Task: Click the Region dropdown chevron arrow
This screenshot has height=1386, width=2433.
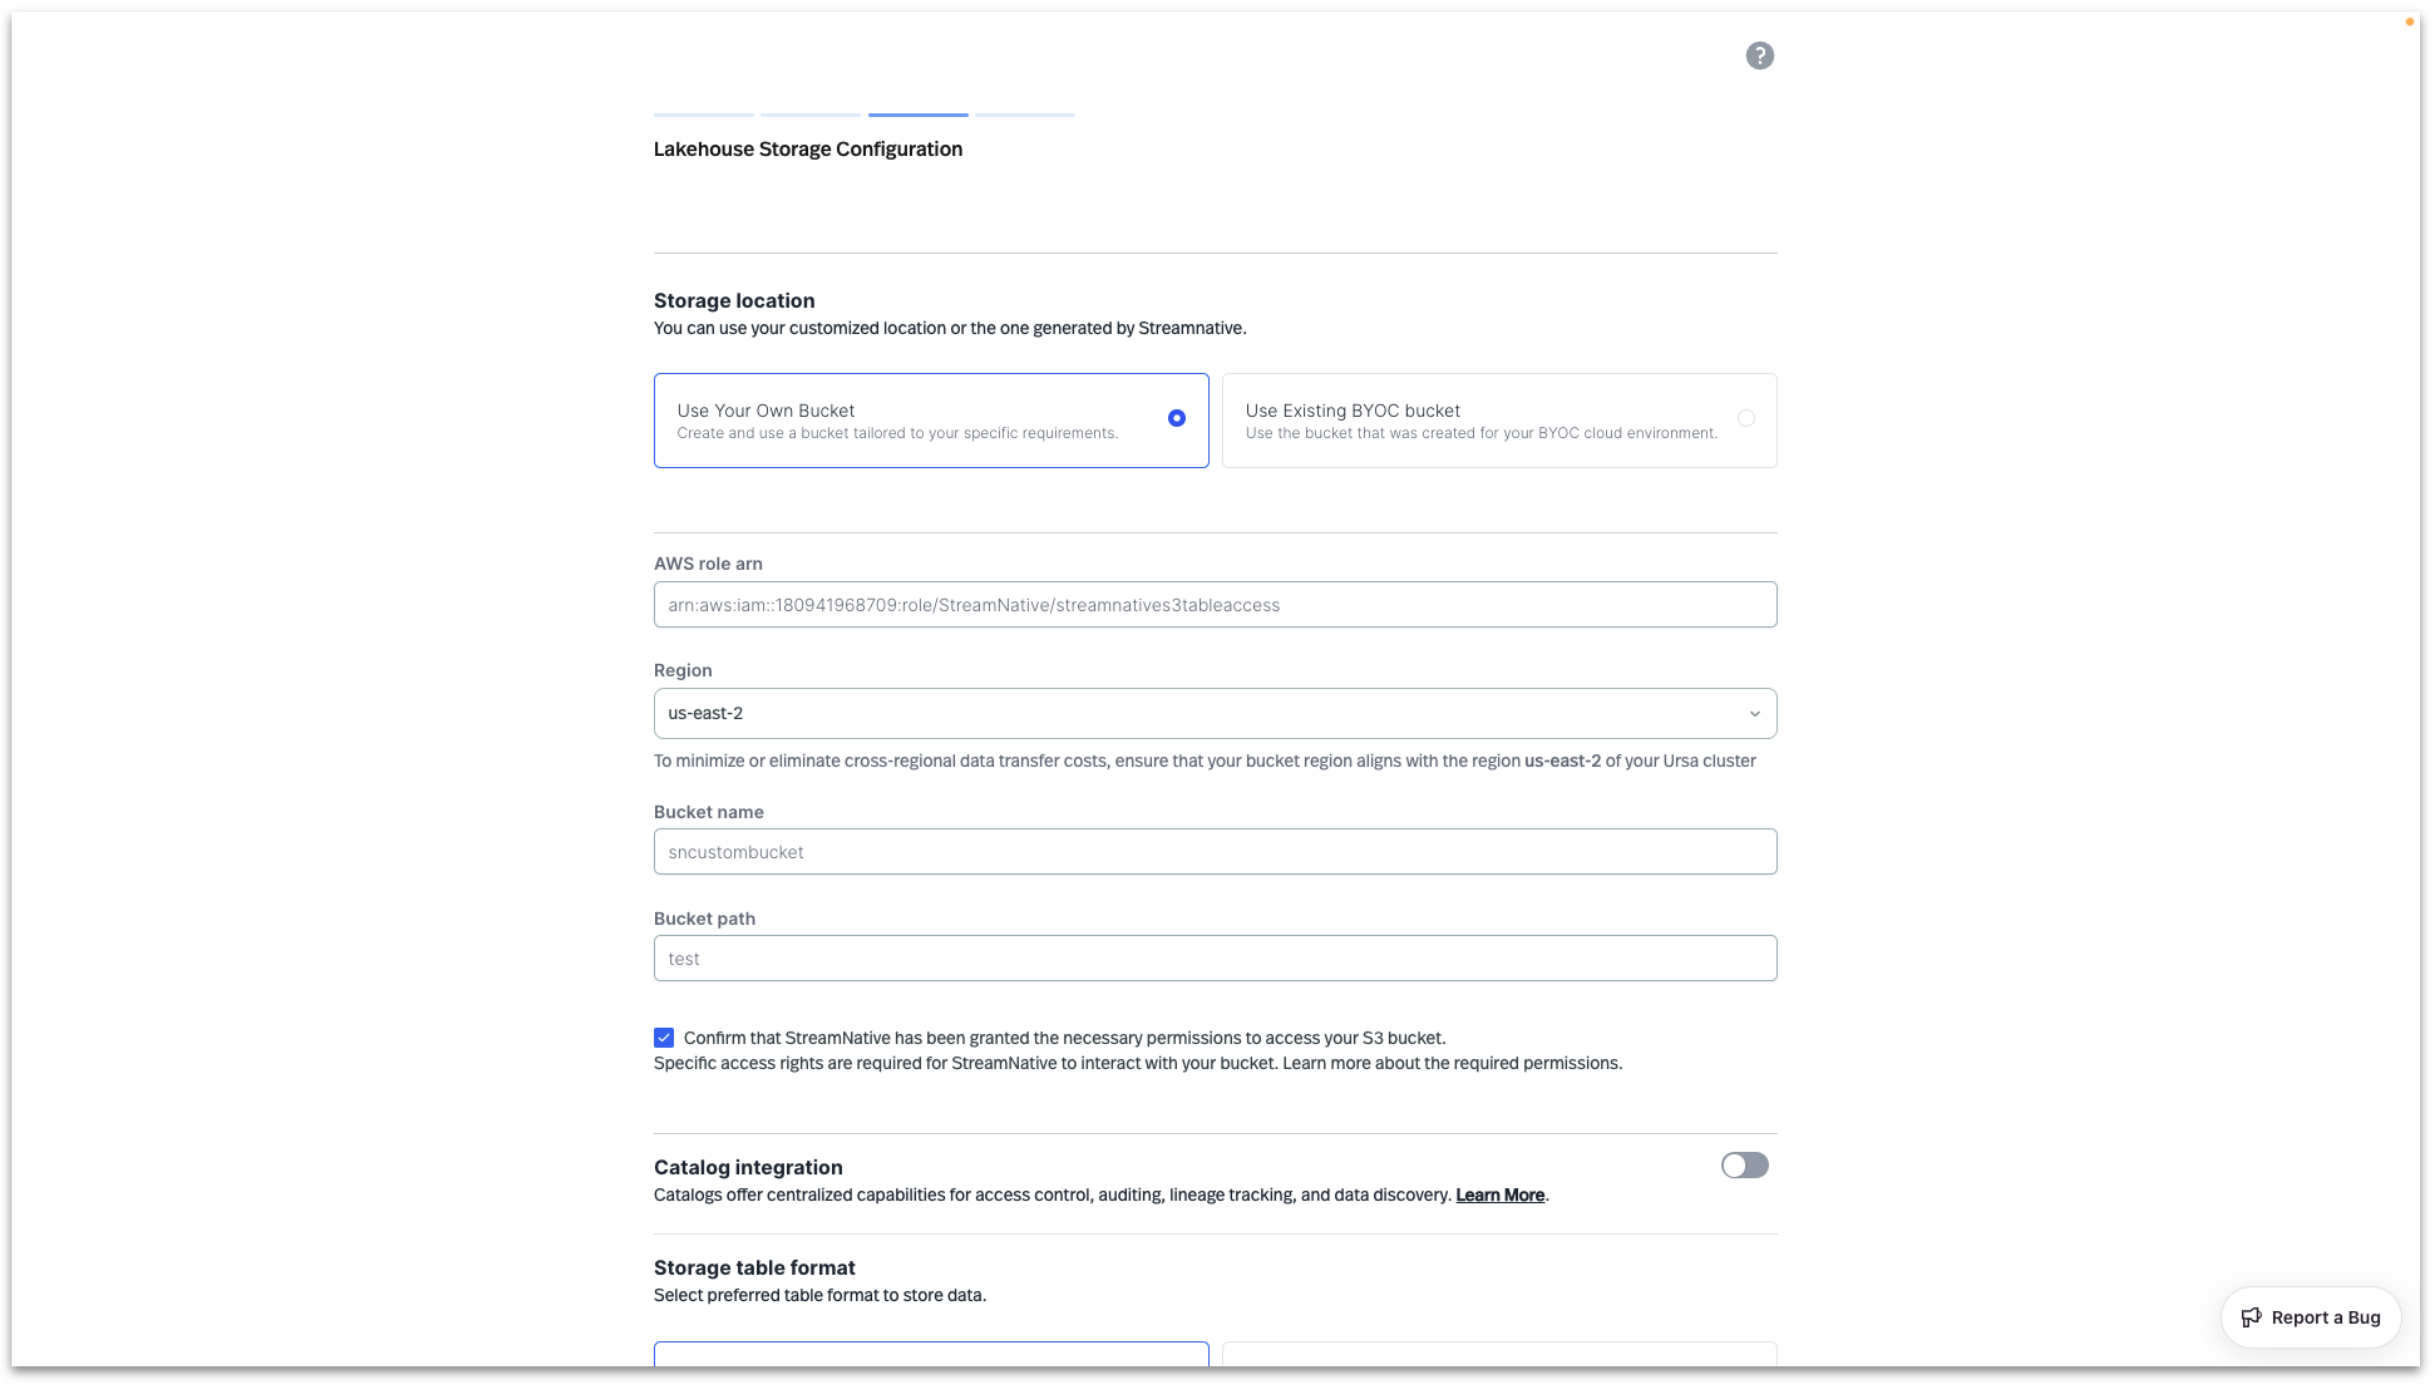Action: pos(1754,714)
